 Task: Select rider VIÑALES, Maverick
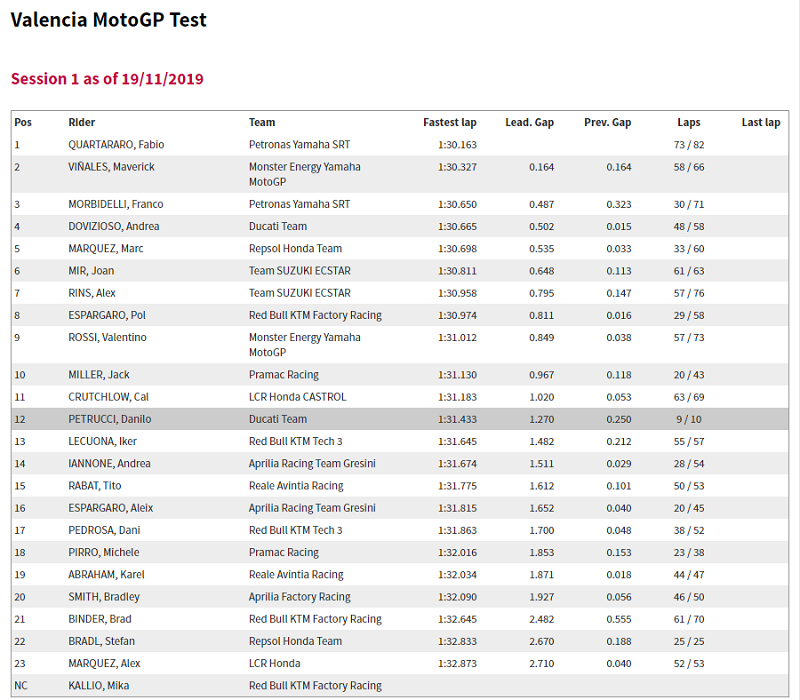coord(111,167)
